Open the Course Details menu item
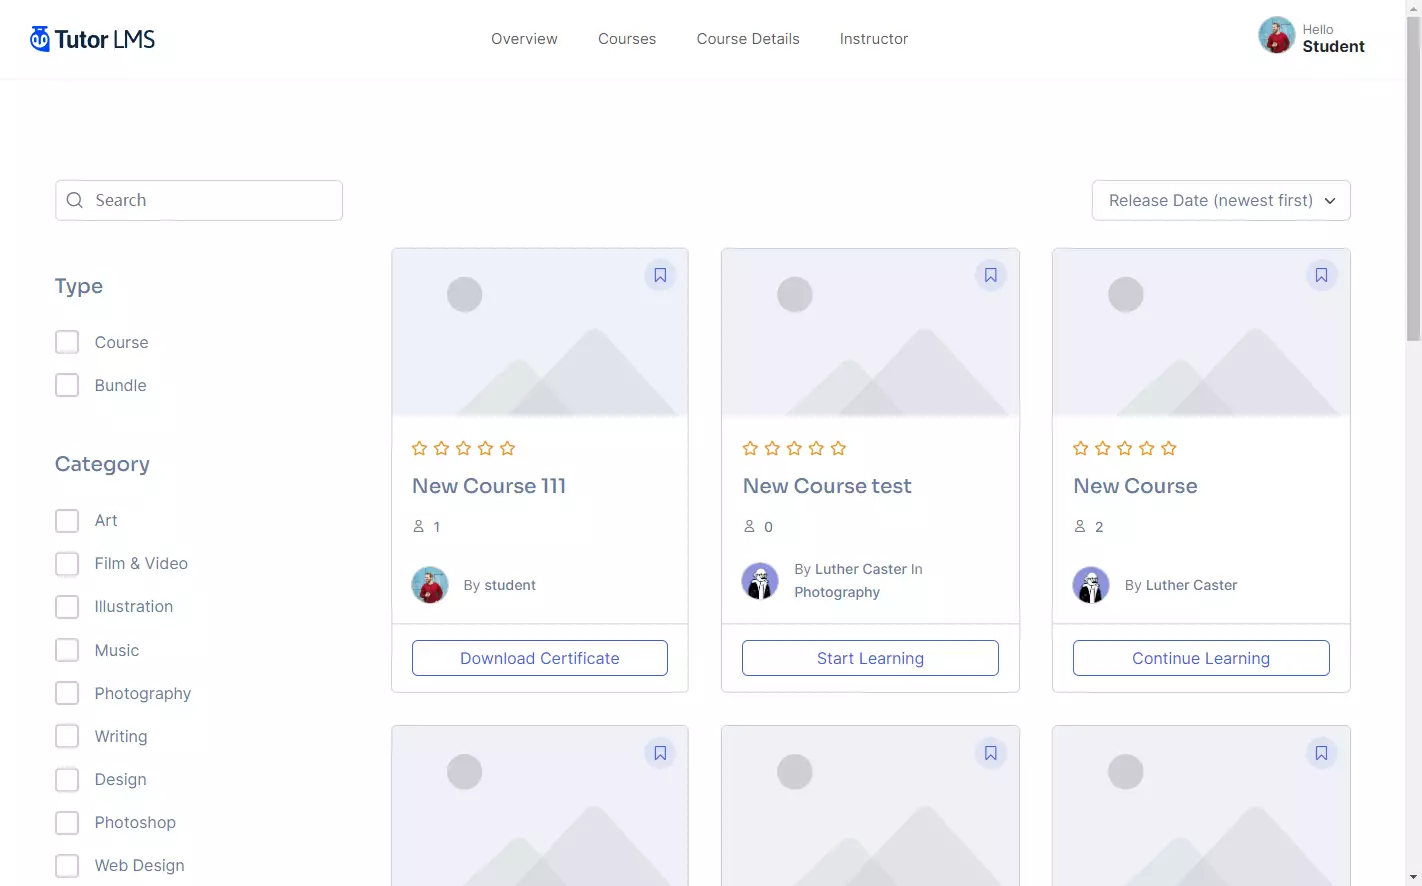 point(748,39)
